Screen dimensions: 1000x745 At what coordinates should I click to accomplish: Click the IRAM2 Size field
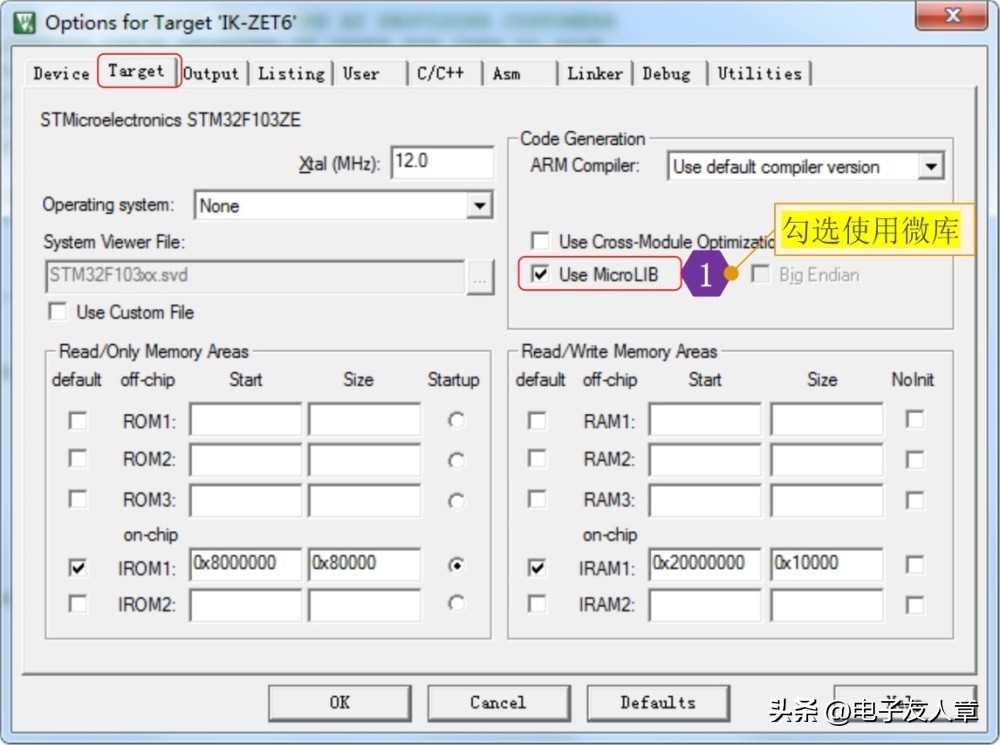pos(827,605)
